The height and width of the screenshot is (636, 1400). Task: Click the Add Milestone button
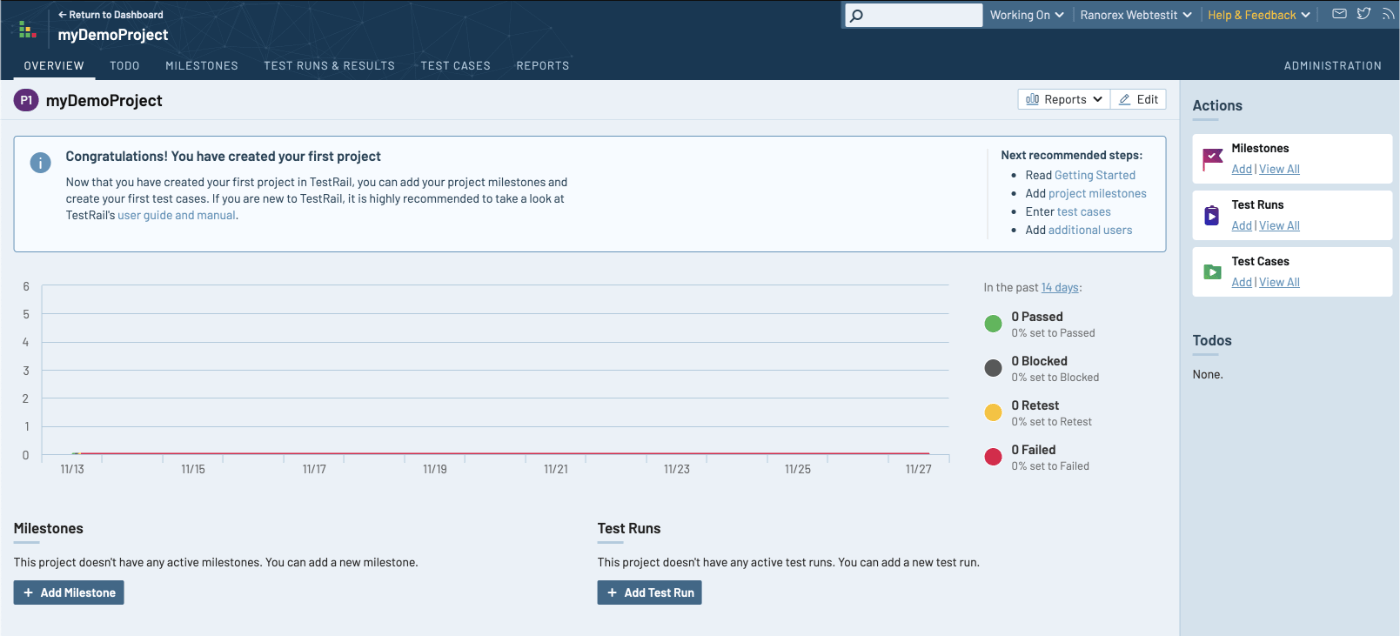[68, 593]
